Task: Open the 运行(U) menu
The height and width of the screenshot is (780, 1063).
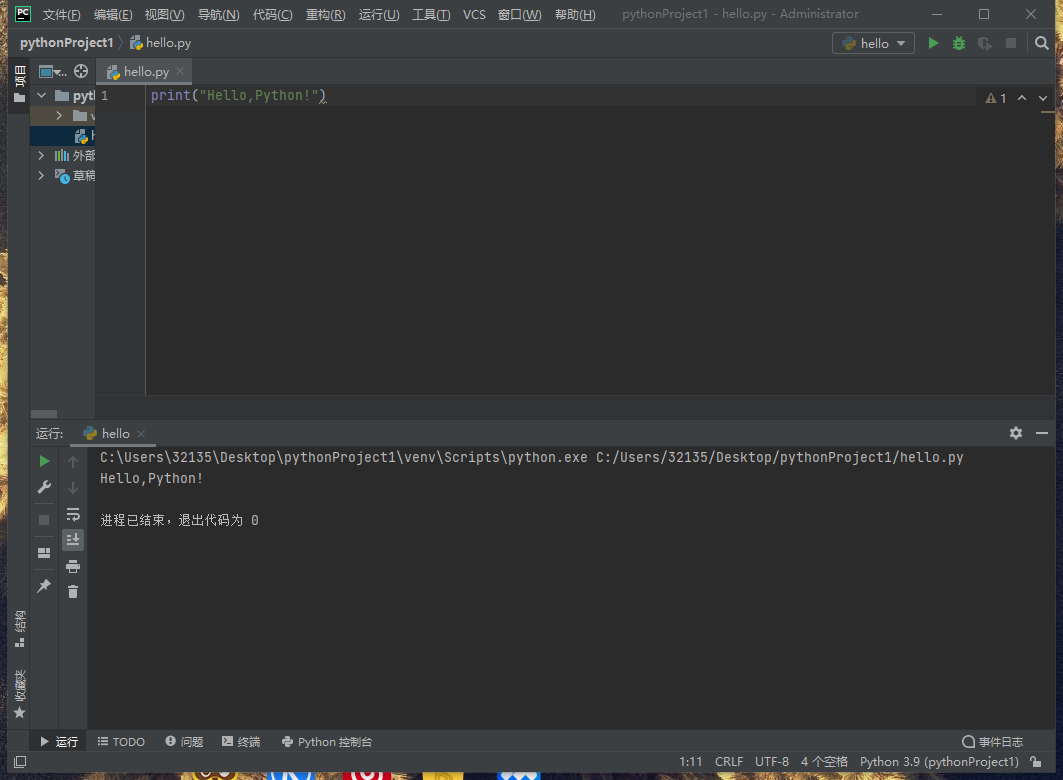Action: tap(379, 14)
